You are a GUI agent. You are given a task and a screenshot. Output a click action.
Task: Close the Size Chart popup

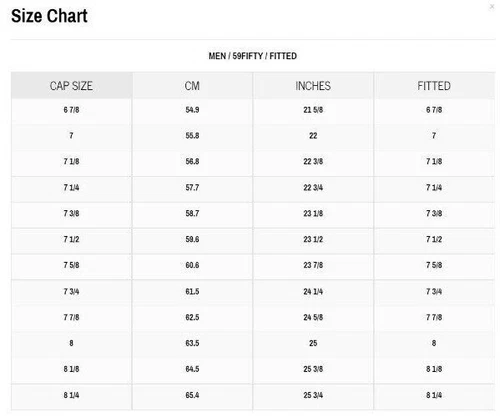point(492,7)
